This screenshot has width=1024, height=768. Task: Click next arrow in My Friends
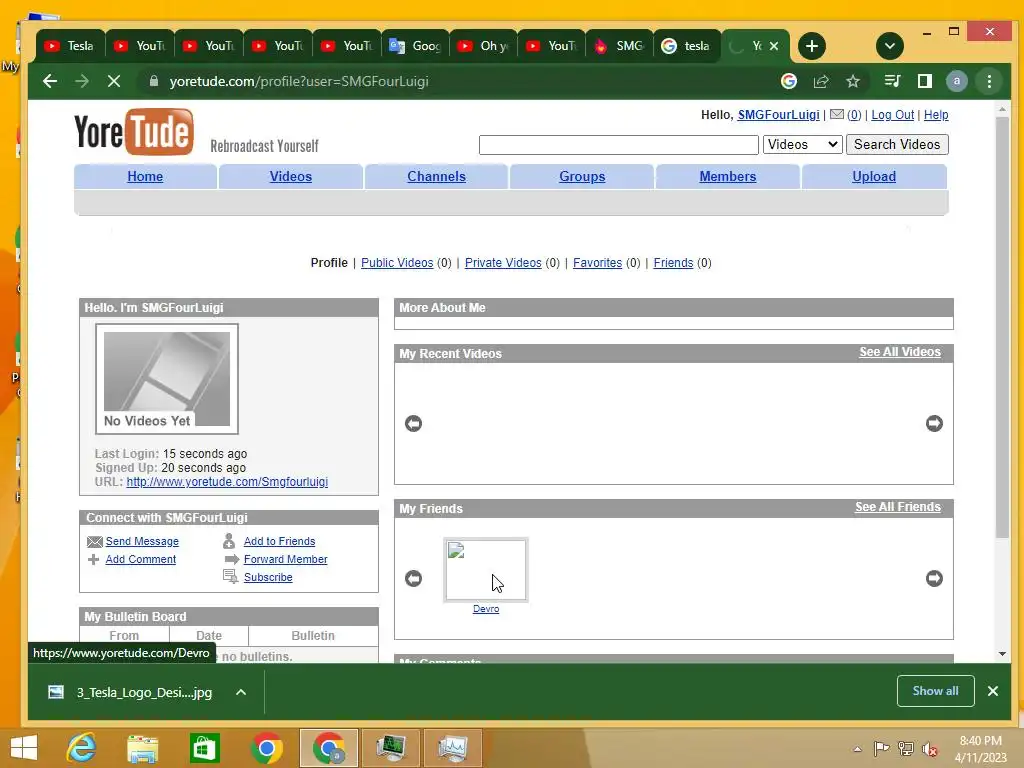[935, 578]
